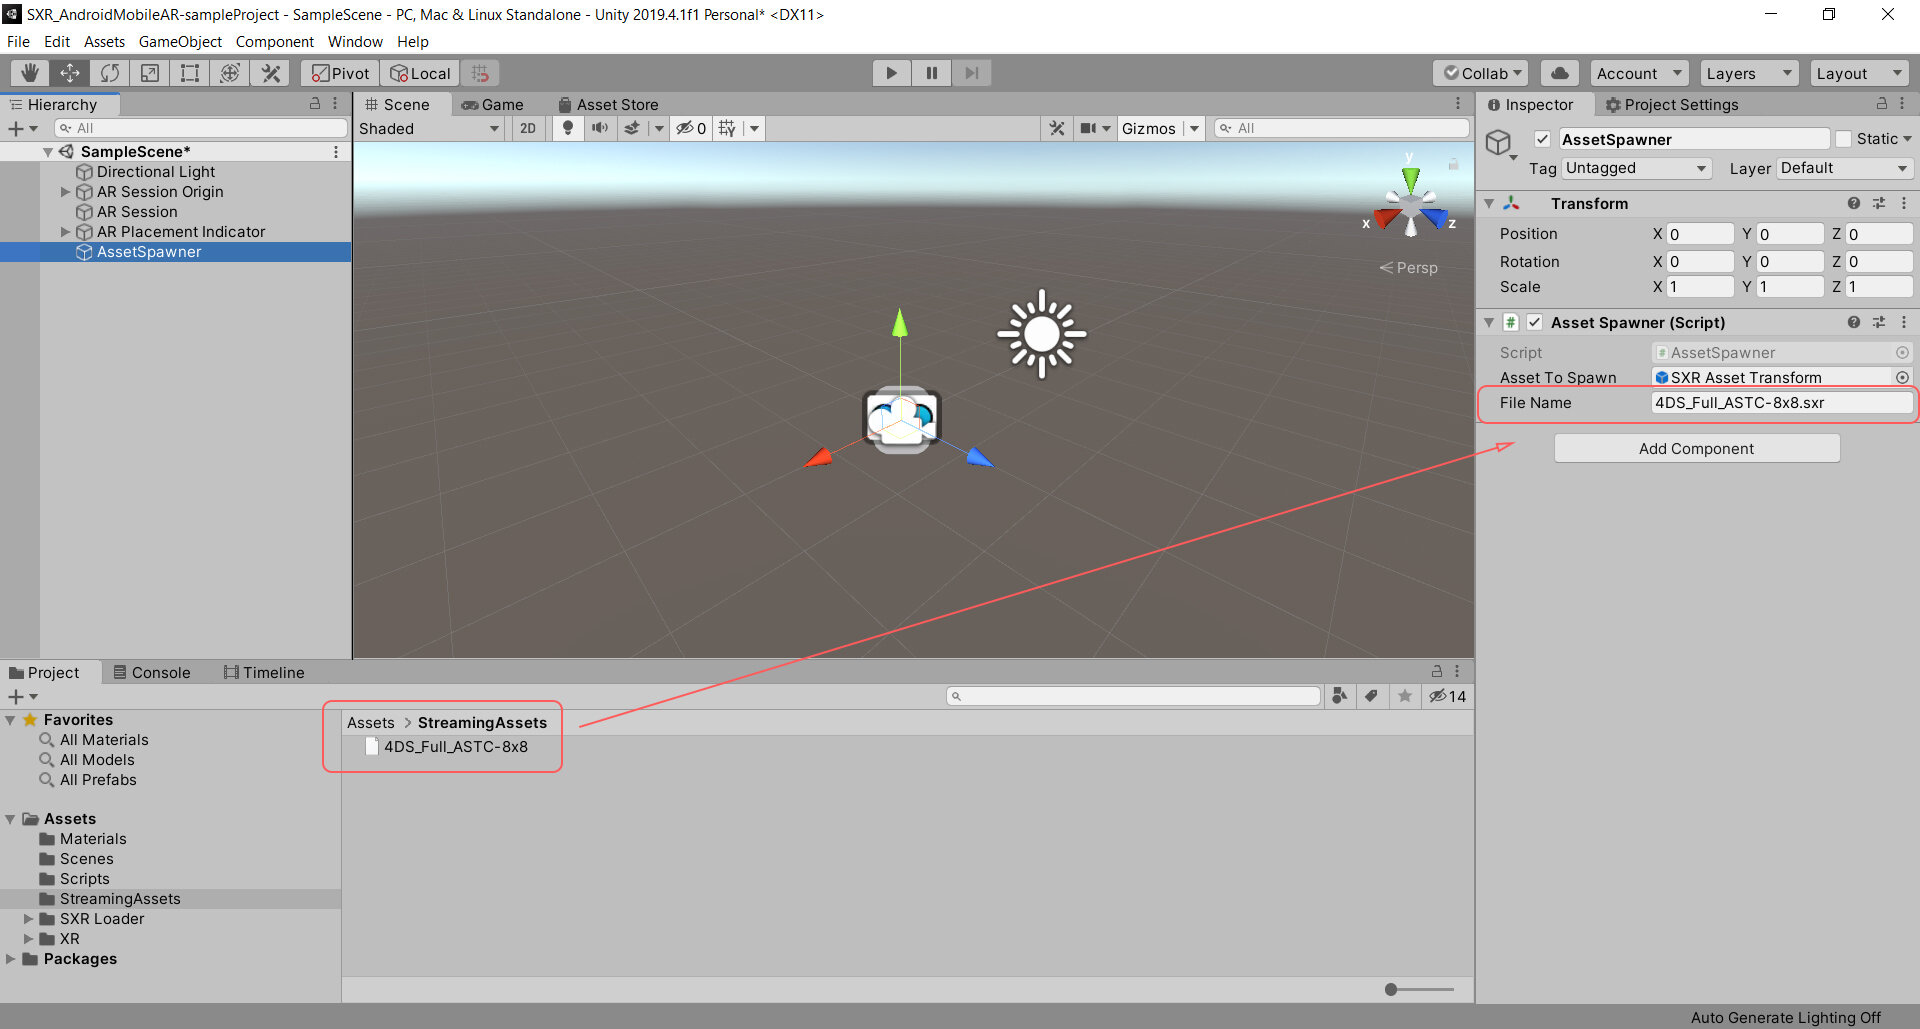Open Scene view component tools icon
Screen dimensions: 1920x1029
[x=1057, y=128]
